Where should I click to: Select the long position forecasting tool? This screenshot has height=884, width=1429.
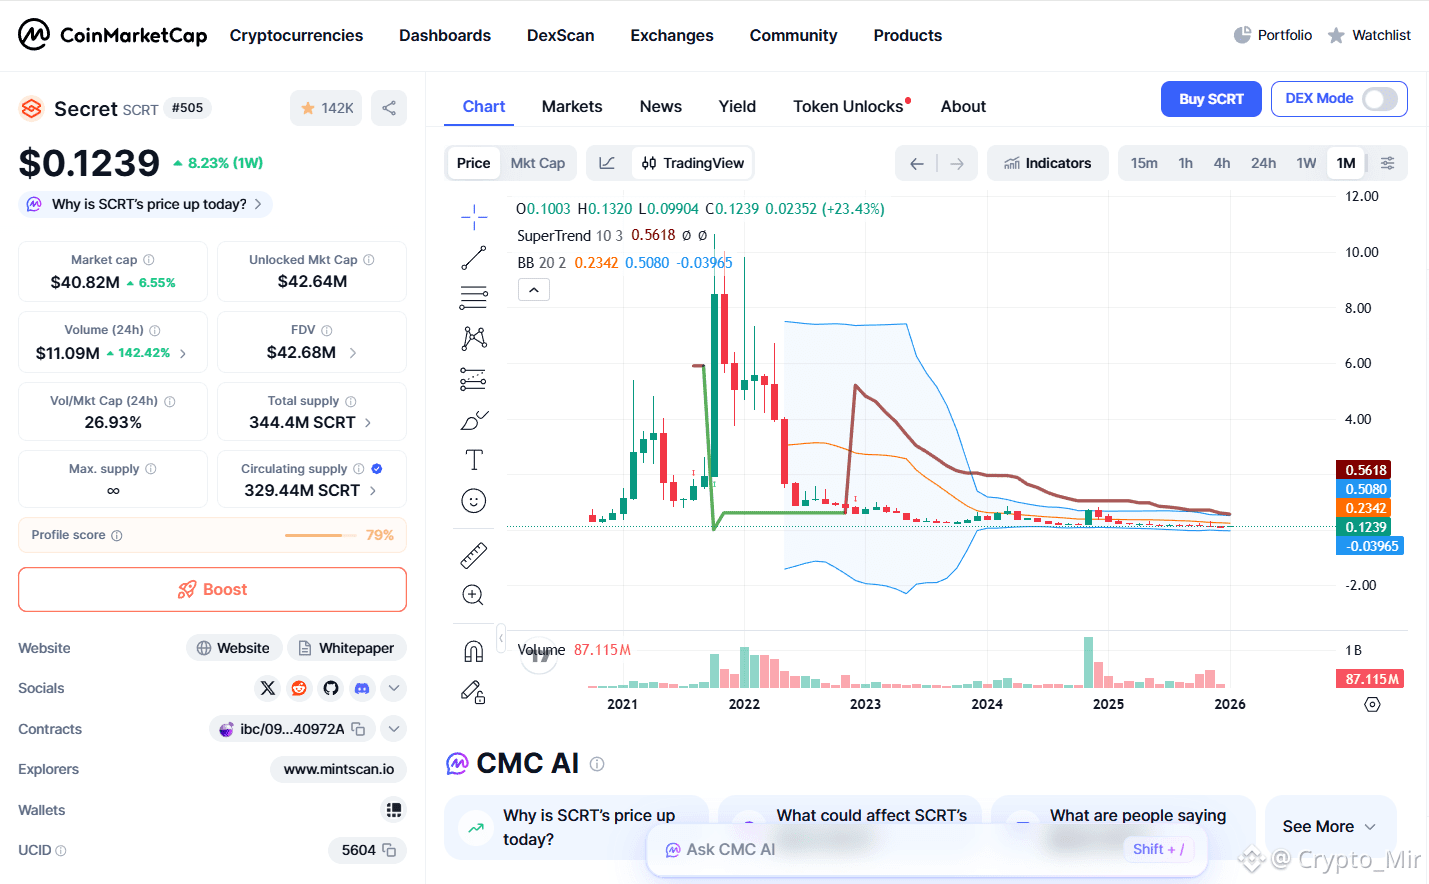click(x=474, y=379)
